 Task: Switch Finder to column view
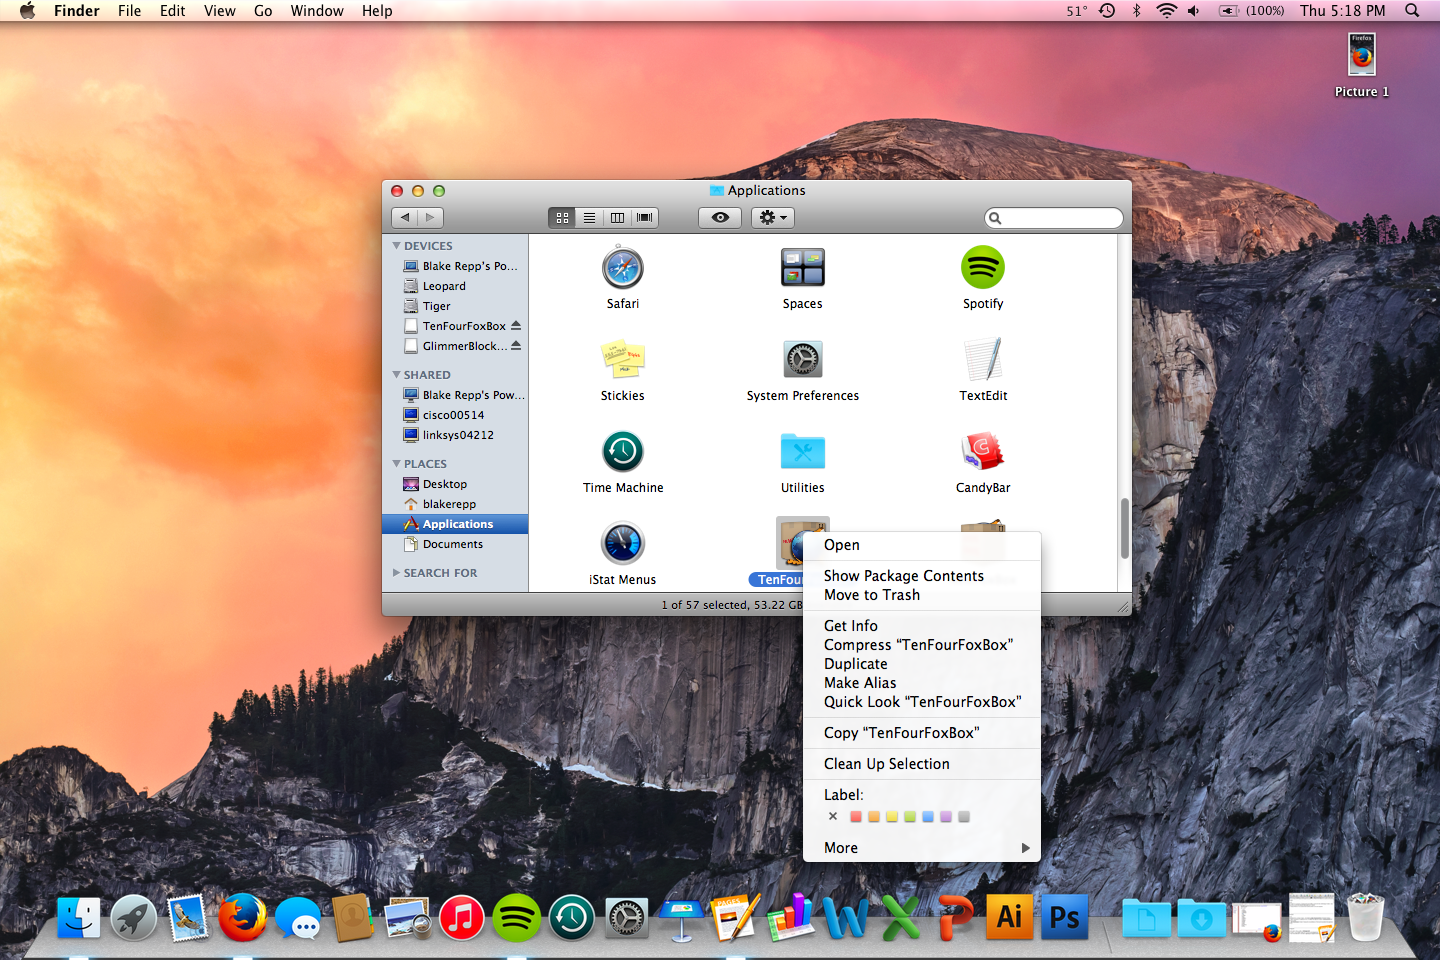coord(617,218)
